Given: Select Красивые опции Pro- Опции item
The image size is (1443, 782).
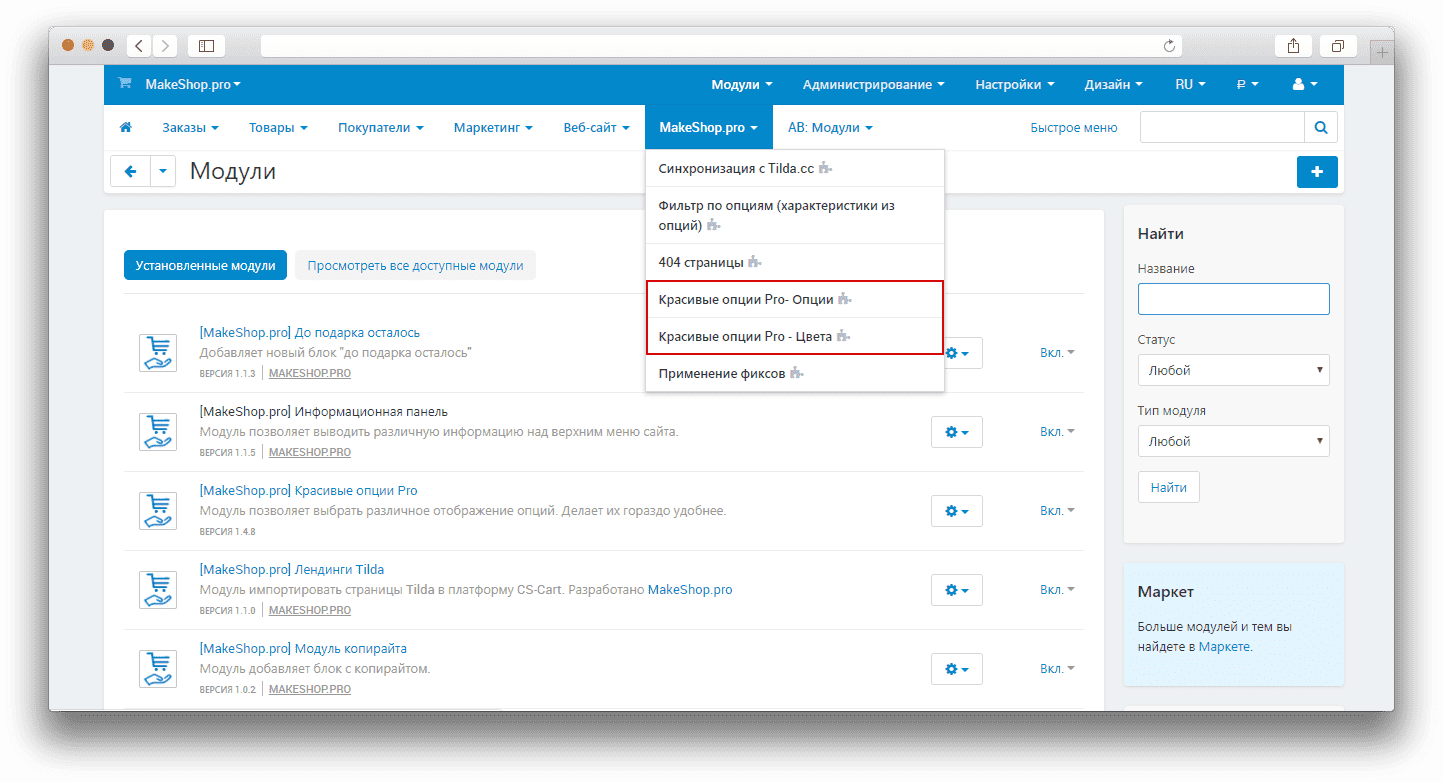Looking at the screenshot, I should [x=795, y=299].
